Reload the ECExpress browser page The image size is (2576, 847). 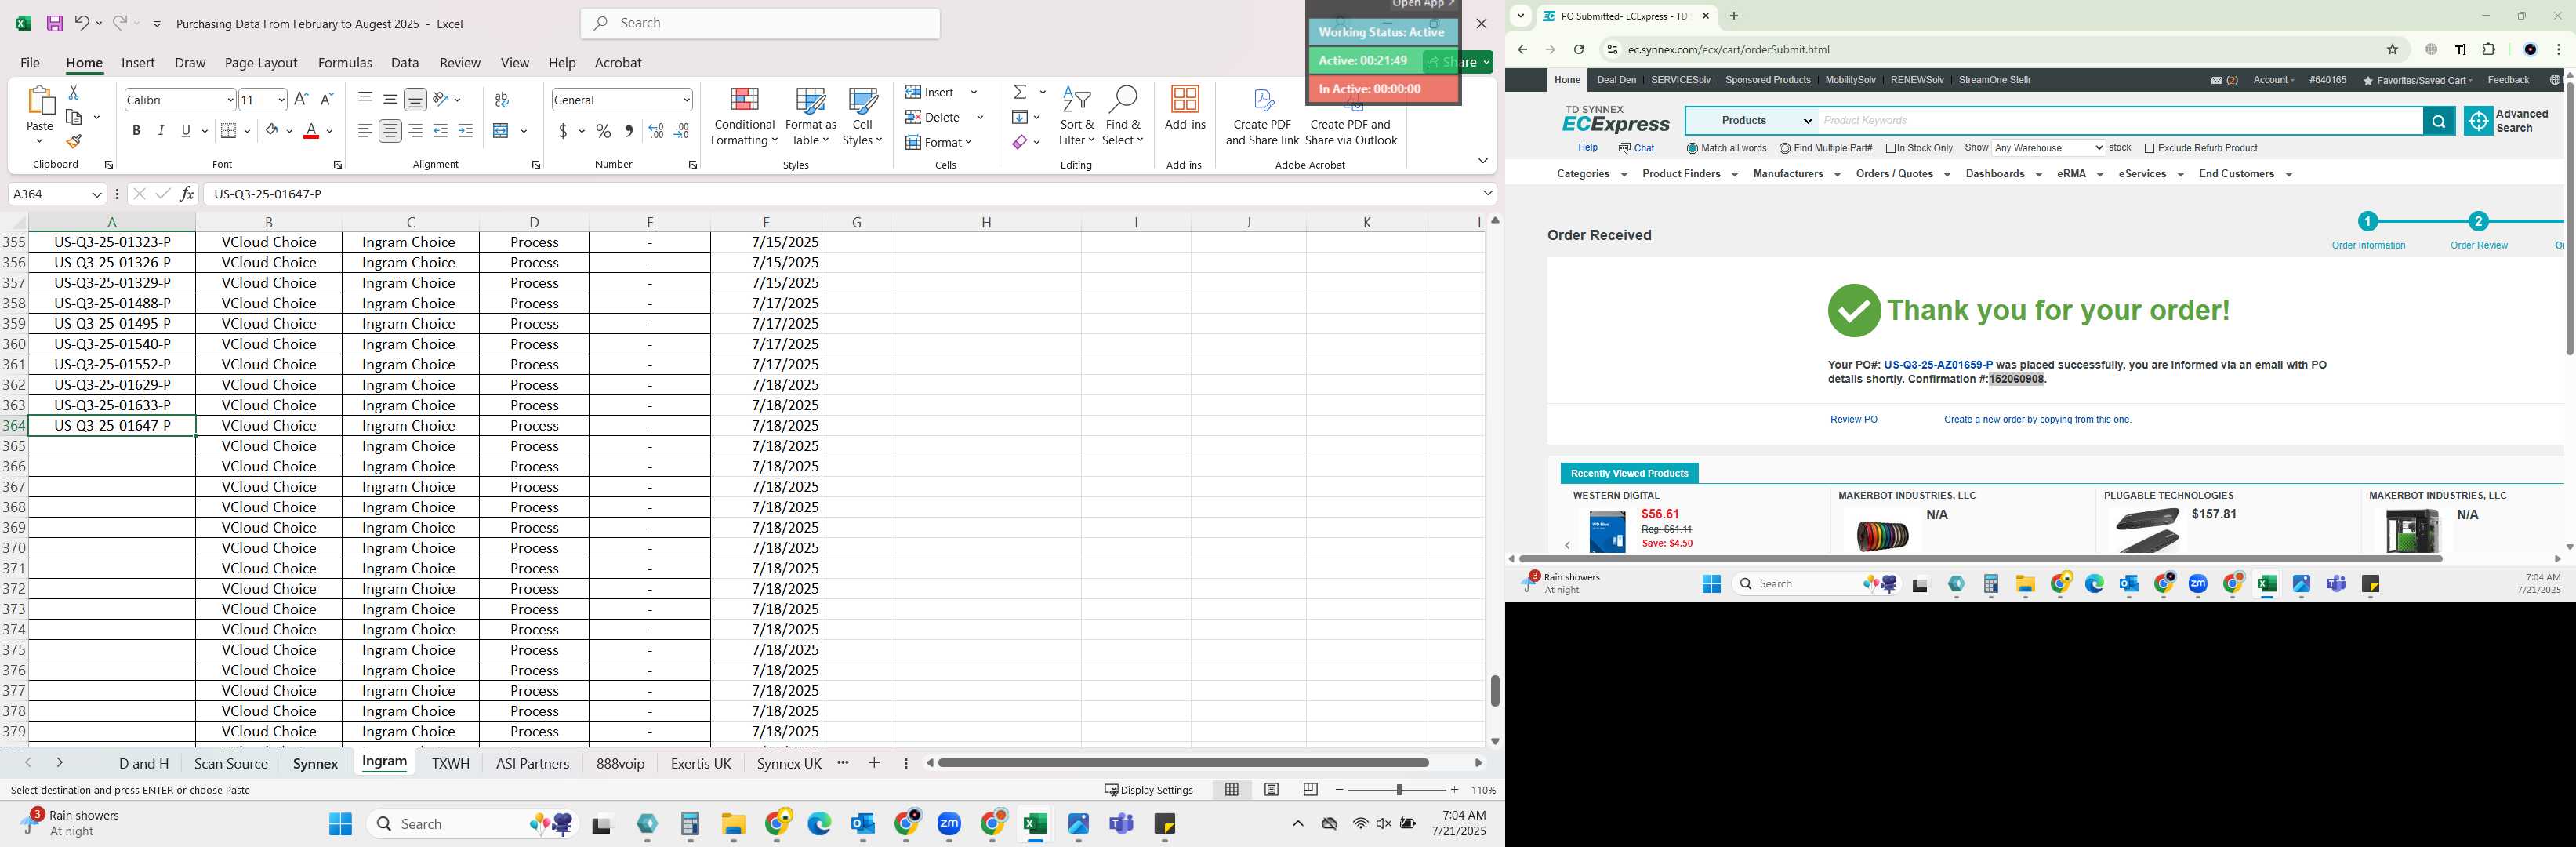(1578, 49)
